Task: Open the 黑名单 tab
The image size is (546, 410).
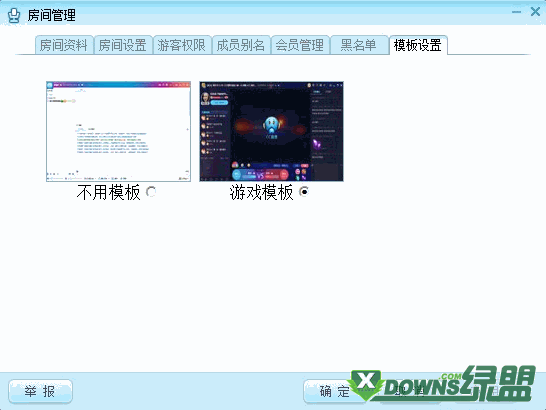Action: click(359, 45)
